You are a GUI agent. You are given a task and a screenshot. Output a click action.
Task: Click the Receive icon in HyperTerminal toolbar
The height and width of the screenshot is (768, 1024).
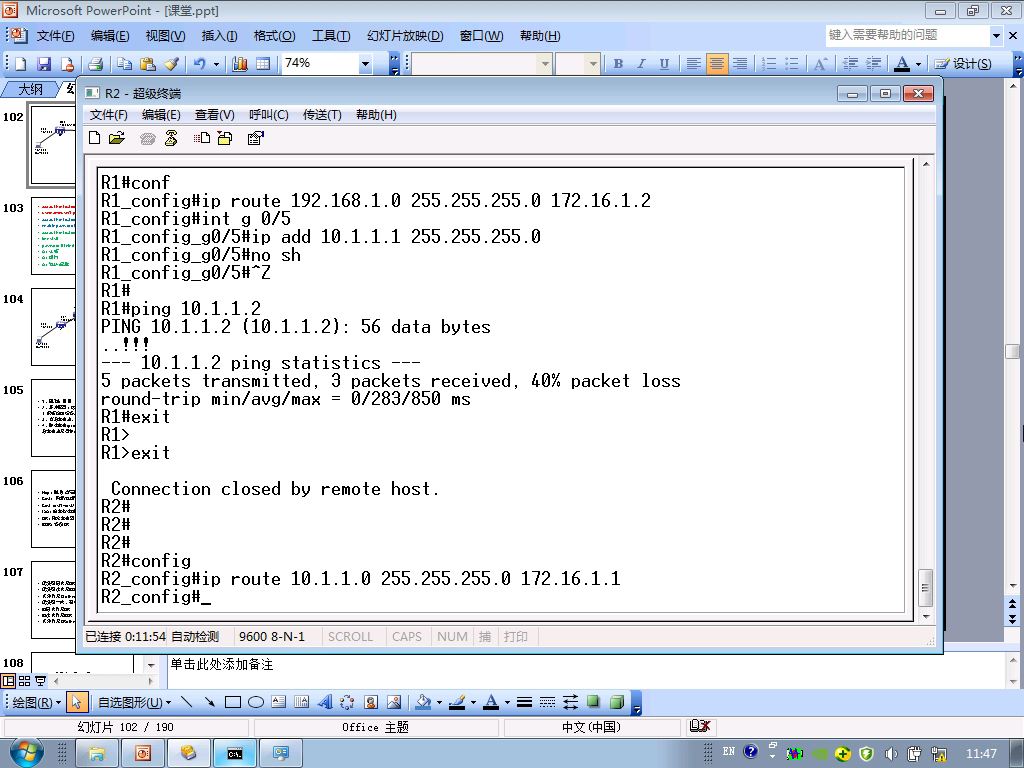click(225, 138)
